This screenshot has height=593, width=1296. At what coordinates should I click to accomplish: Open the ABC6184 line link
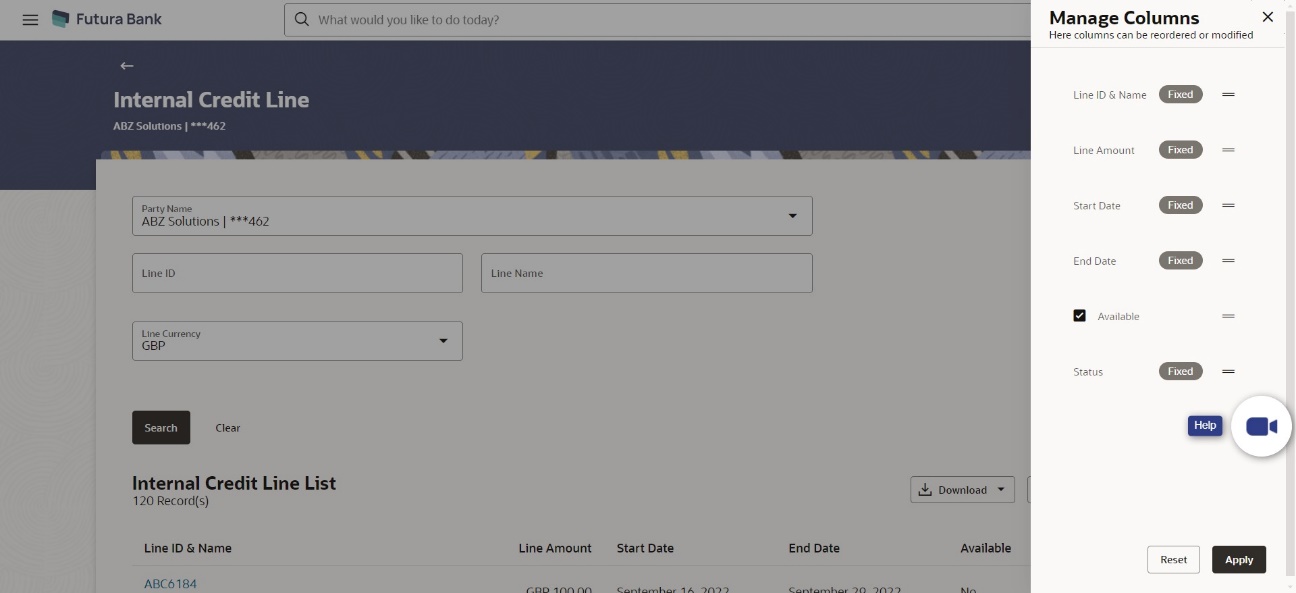click(x=170, y=584)
